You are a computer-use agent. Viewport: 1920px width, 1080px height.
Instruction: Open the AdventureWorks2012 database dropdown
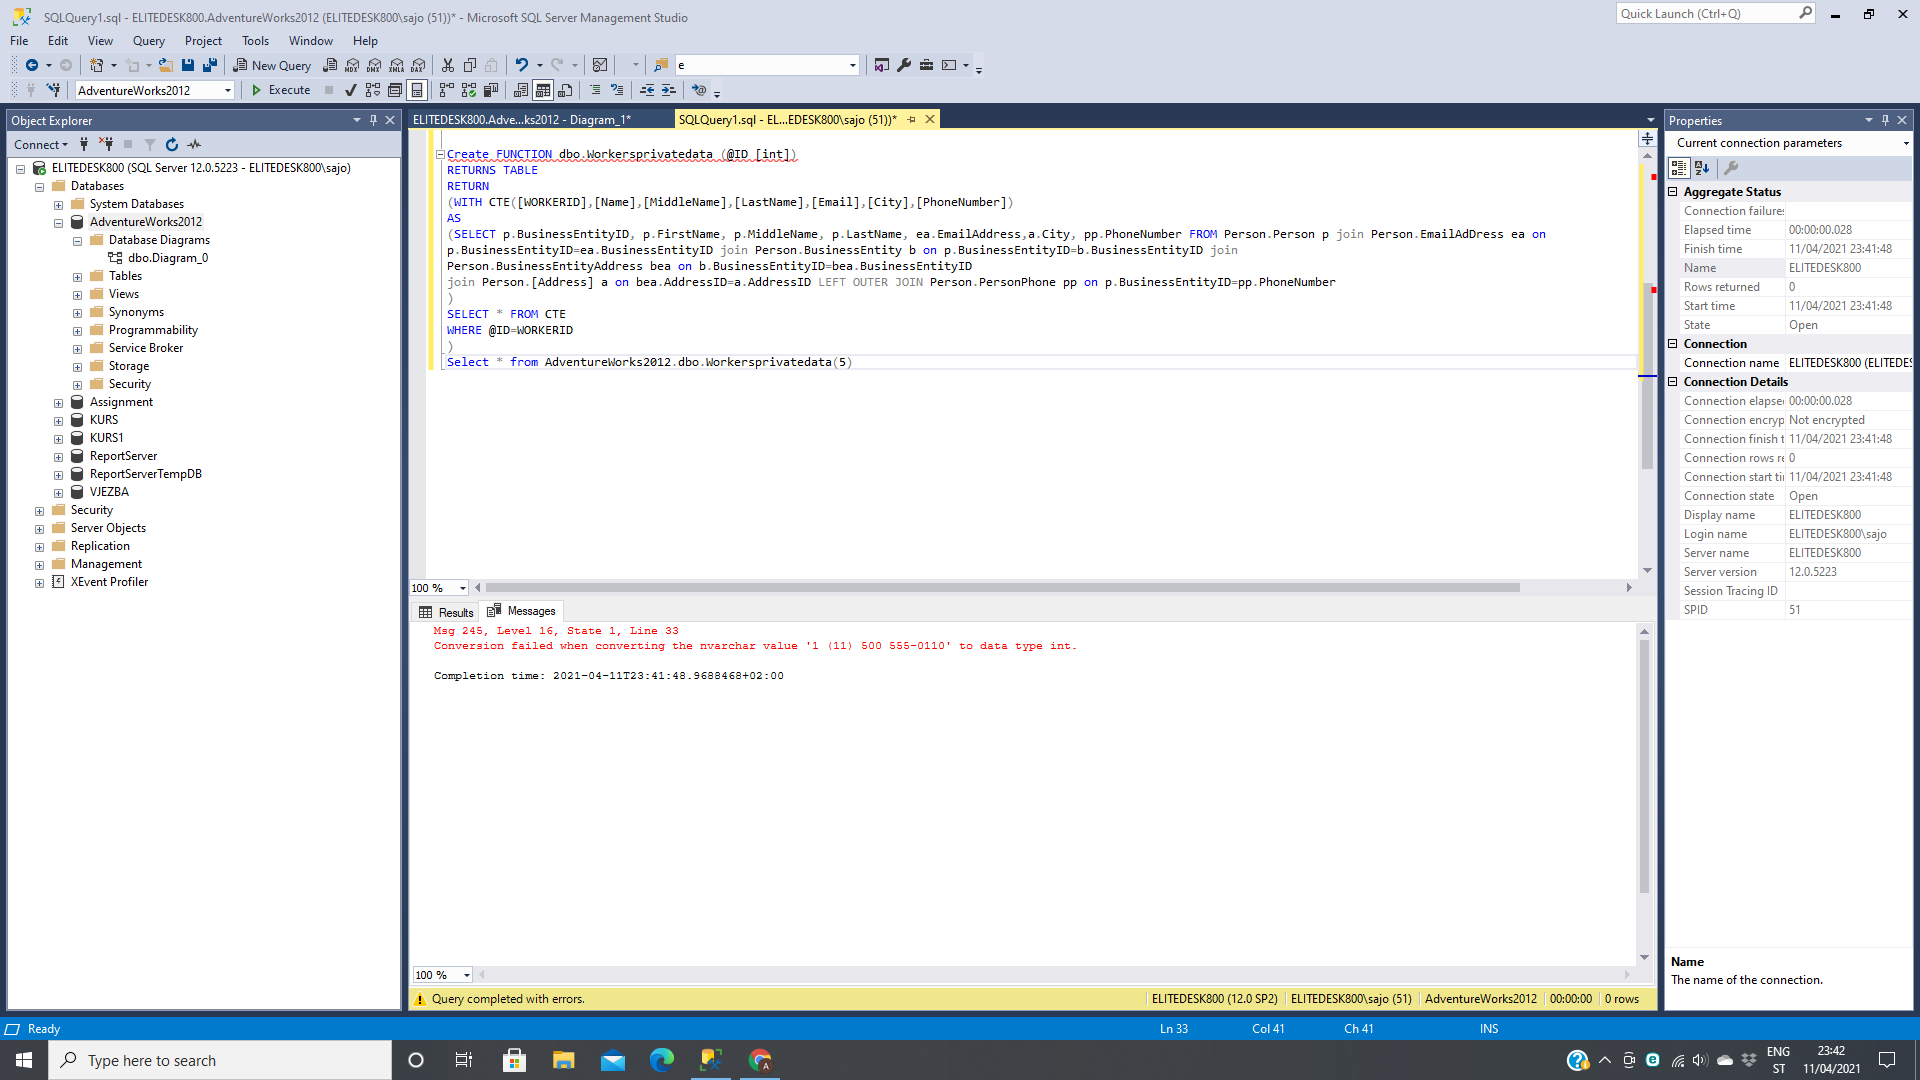(228, 91)
